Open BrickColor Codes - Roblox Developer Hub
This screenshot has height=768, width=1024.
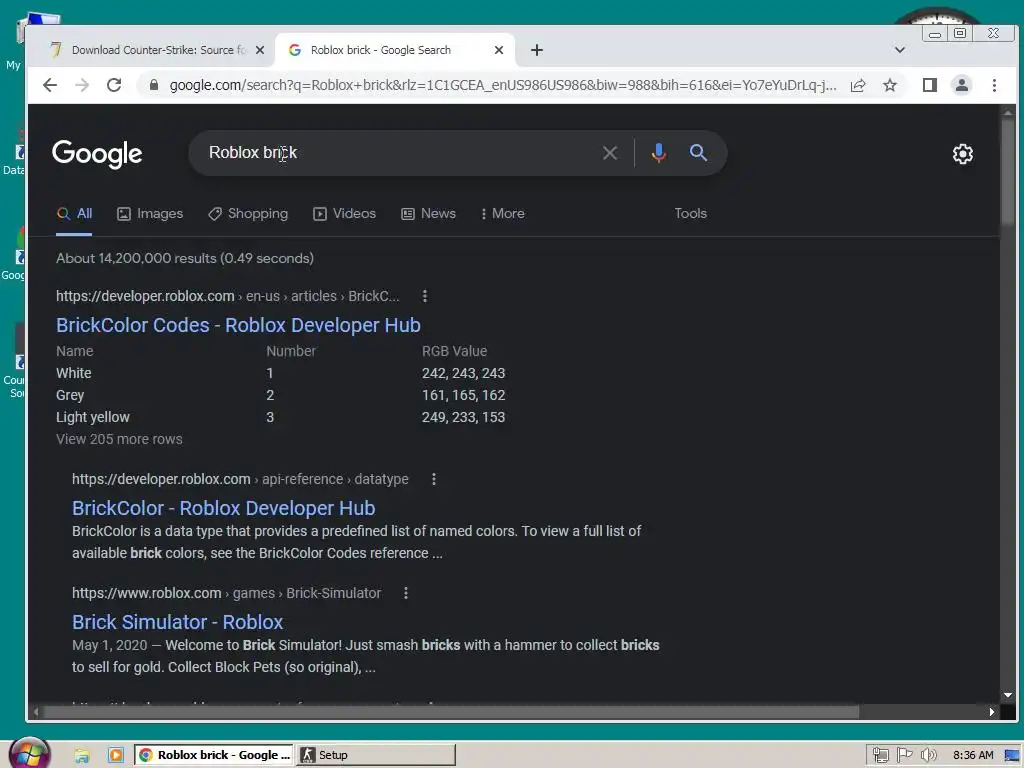point(238,325)
